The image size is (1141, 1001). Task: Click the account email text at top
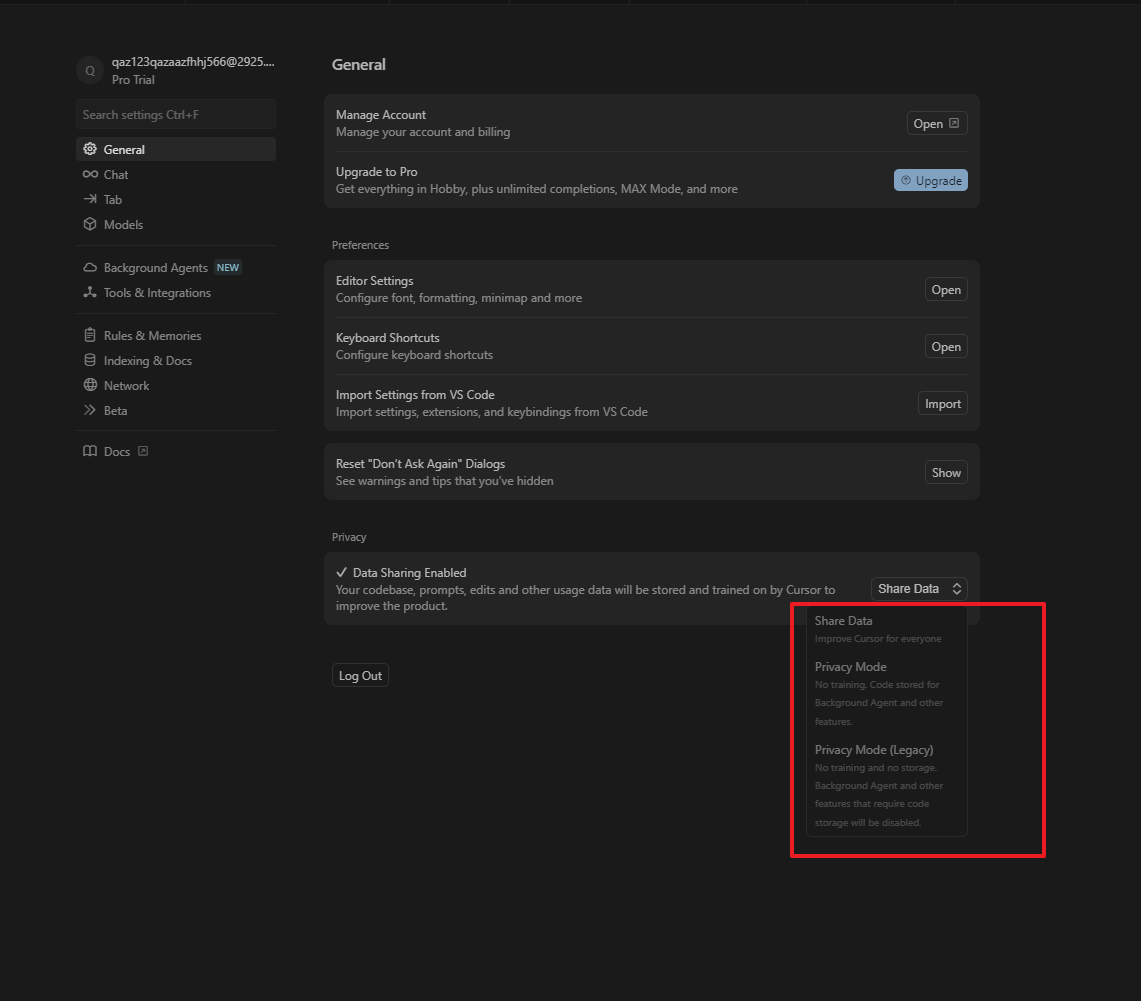[193, 62]
